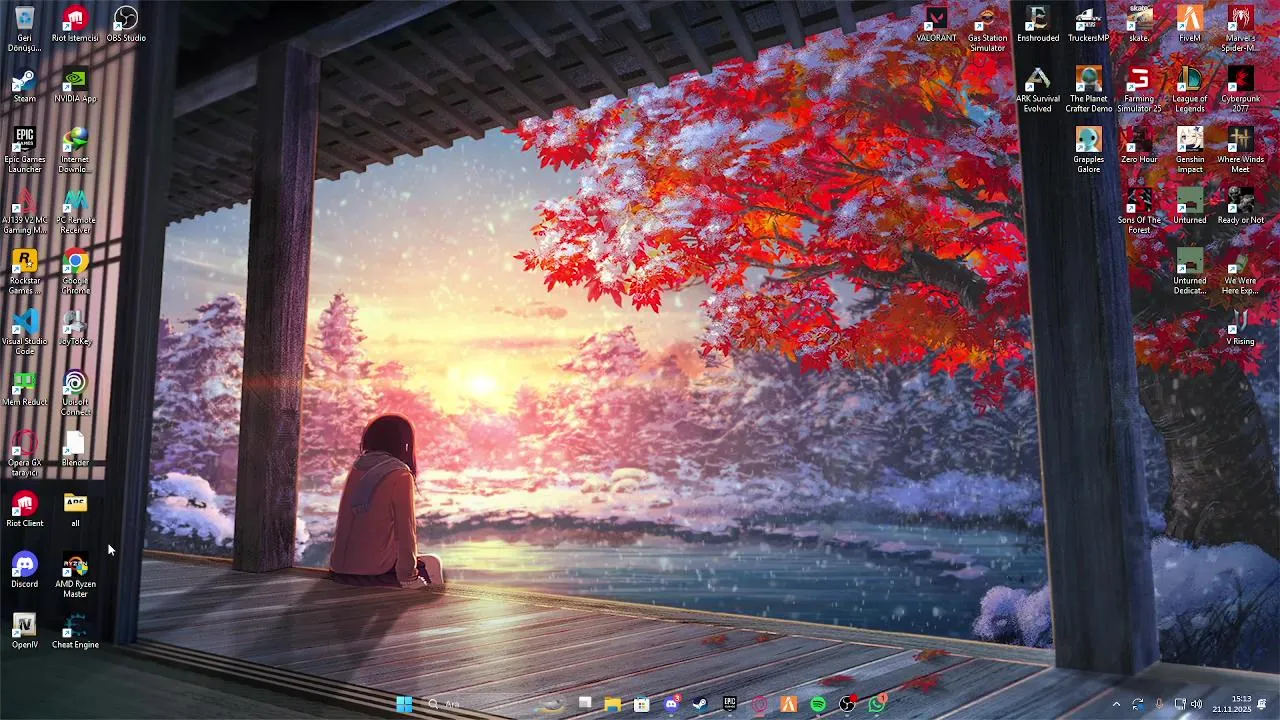This screenshot has height=720, width=1280.
Task: Open Steam from the taskbar
Action: pos(701,704)
